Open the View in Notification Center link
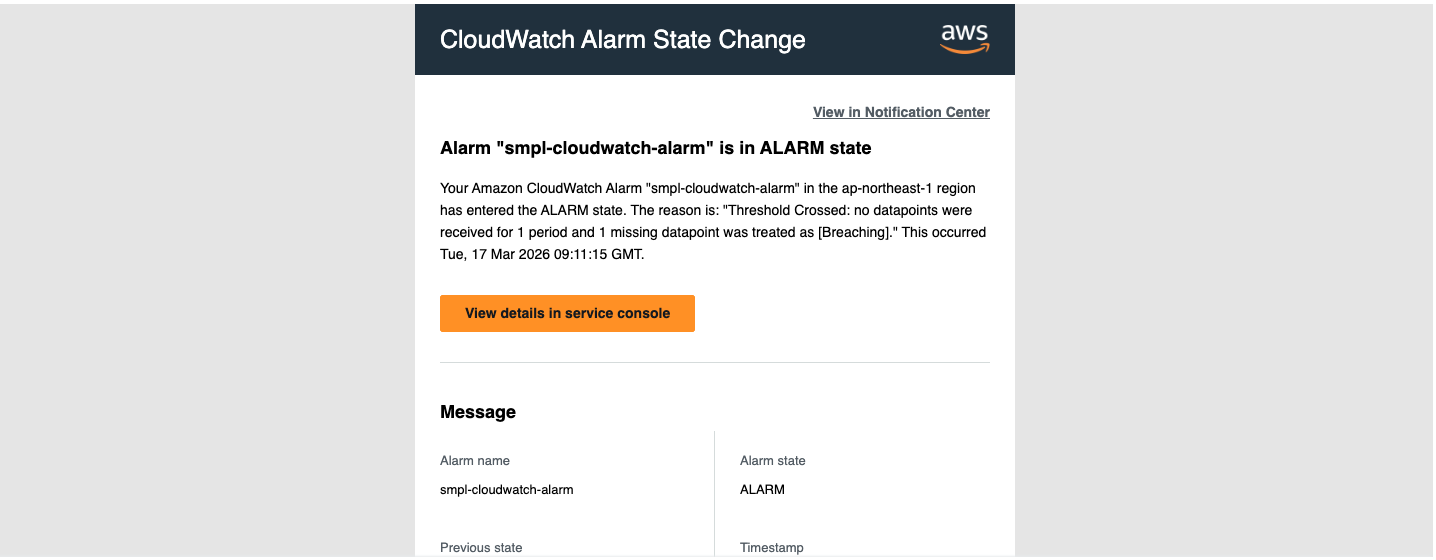 (901, 112)
